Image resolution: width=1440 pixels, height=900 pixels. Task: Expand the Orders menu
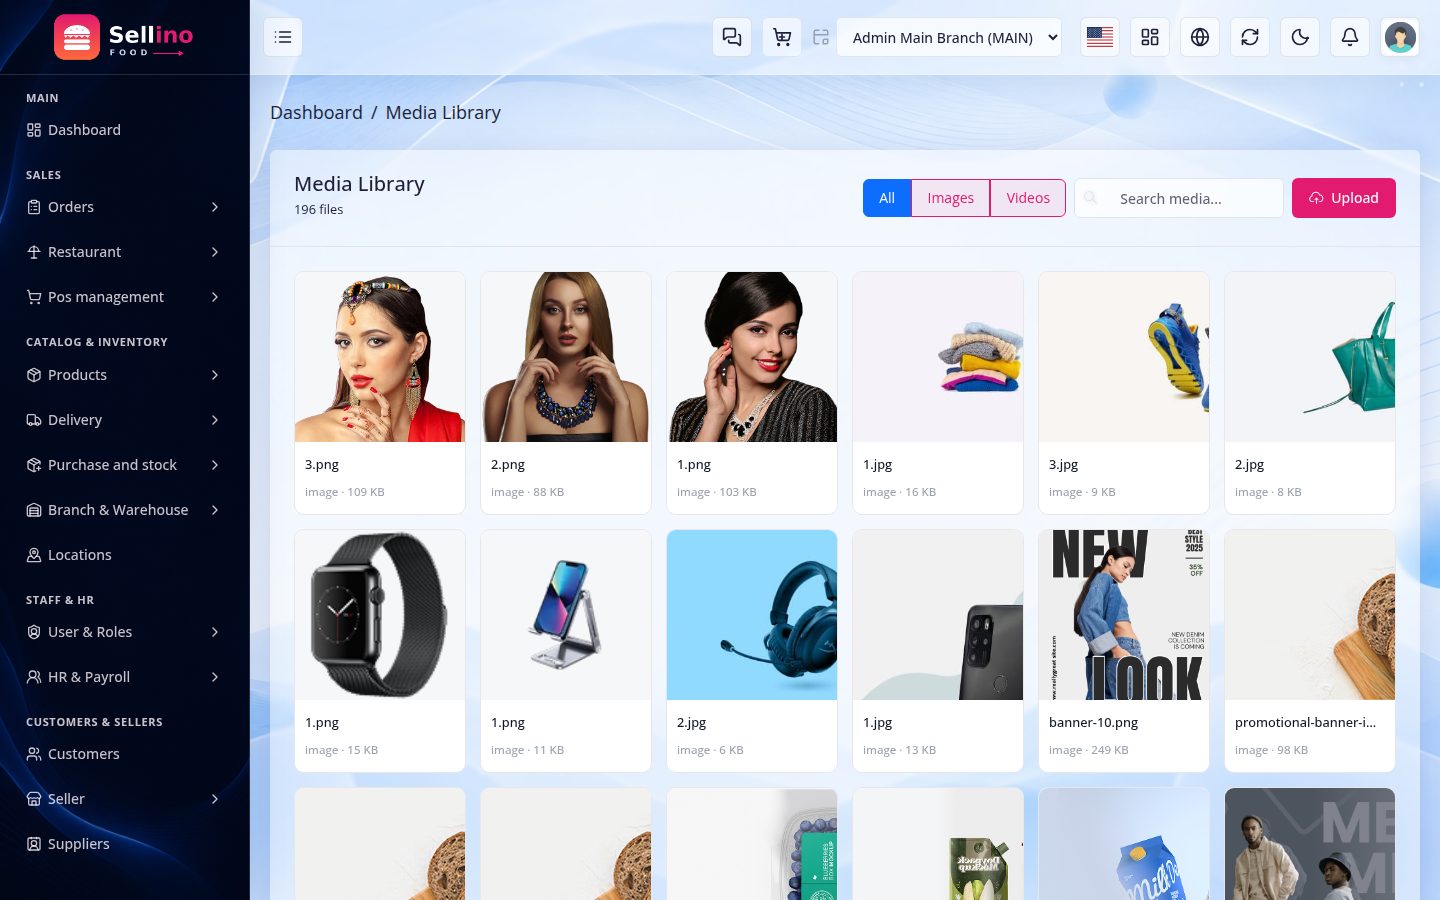coord(125,207)
